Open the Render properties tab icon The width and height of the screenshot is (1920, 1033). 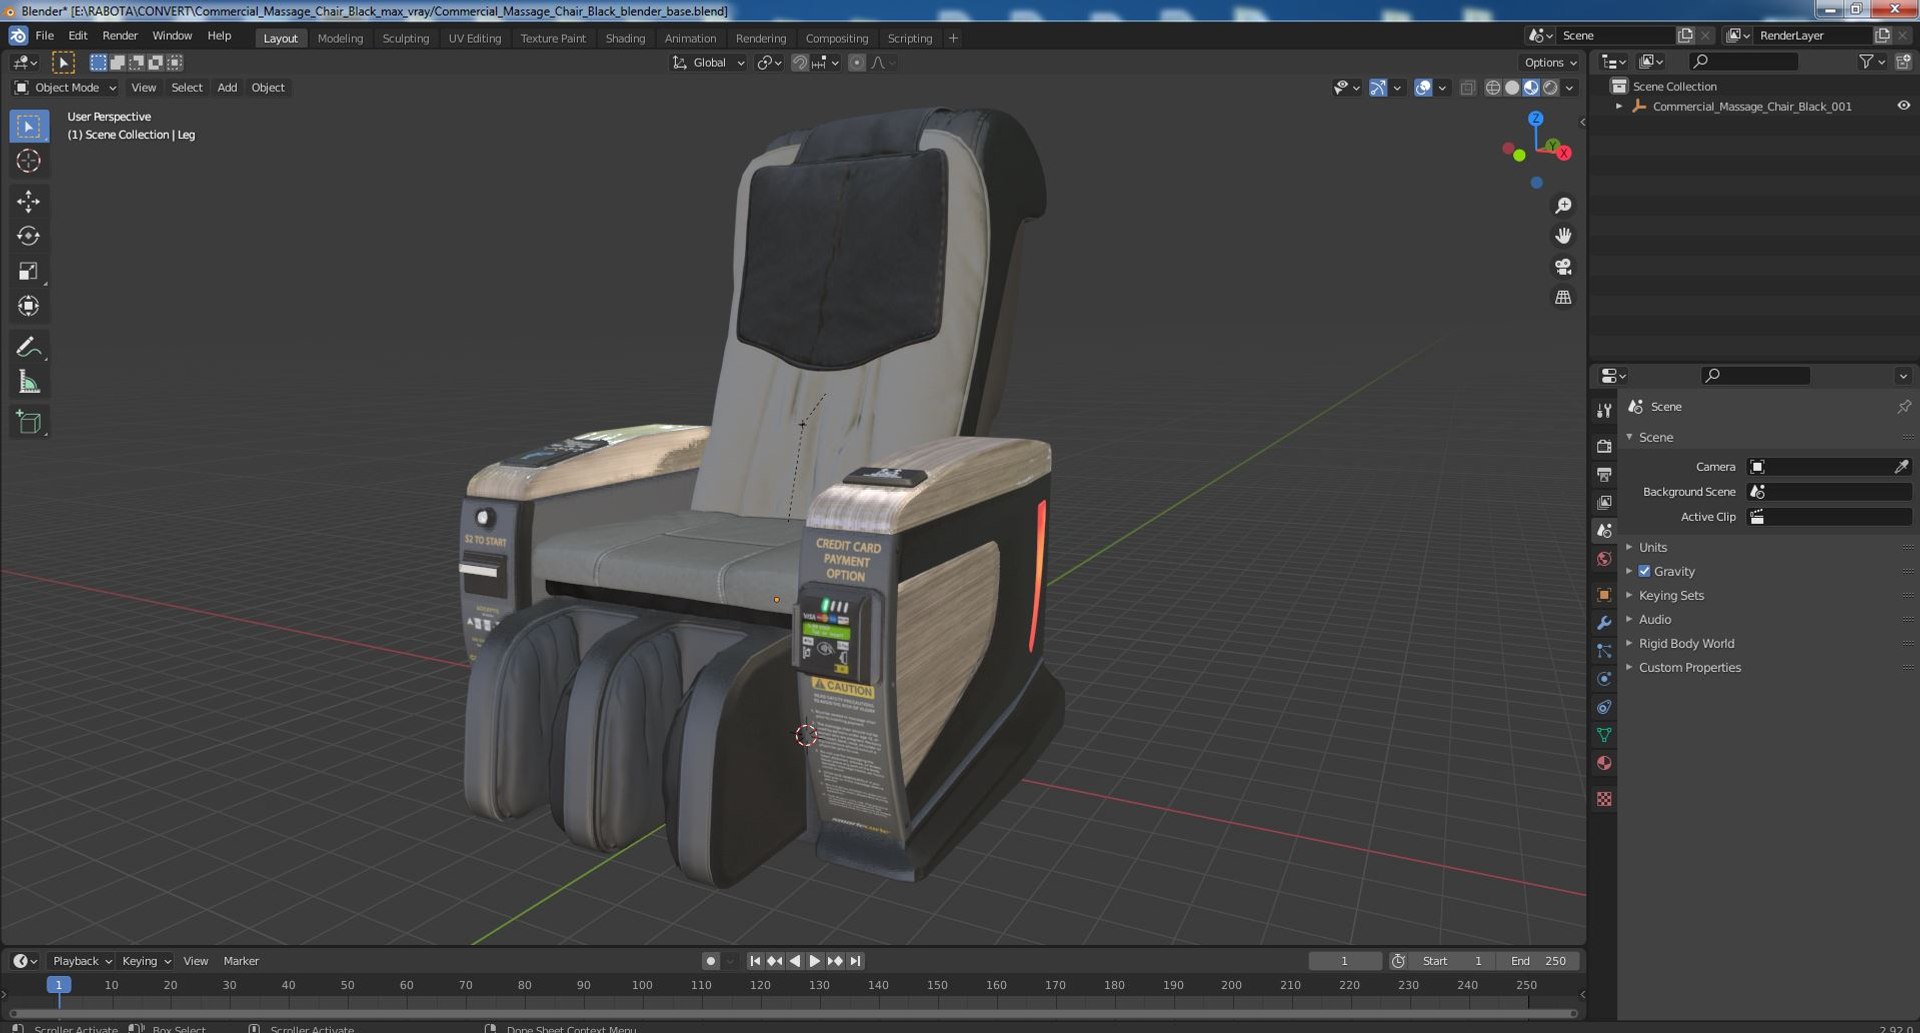point(1604,446)
